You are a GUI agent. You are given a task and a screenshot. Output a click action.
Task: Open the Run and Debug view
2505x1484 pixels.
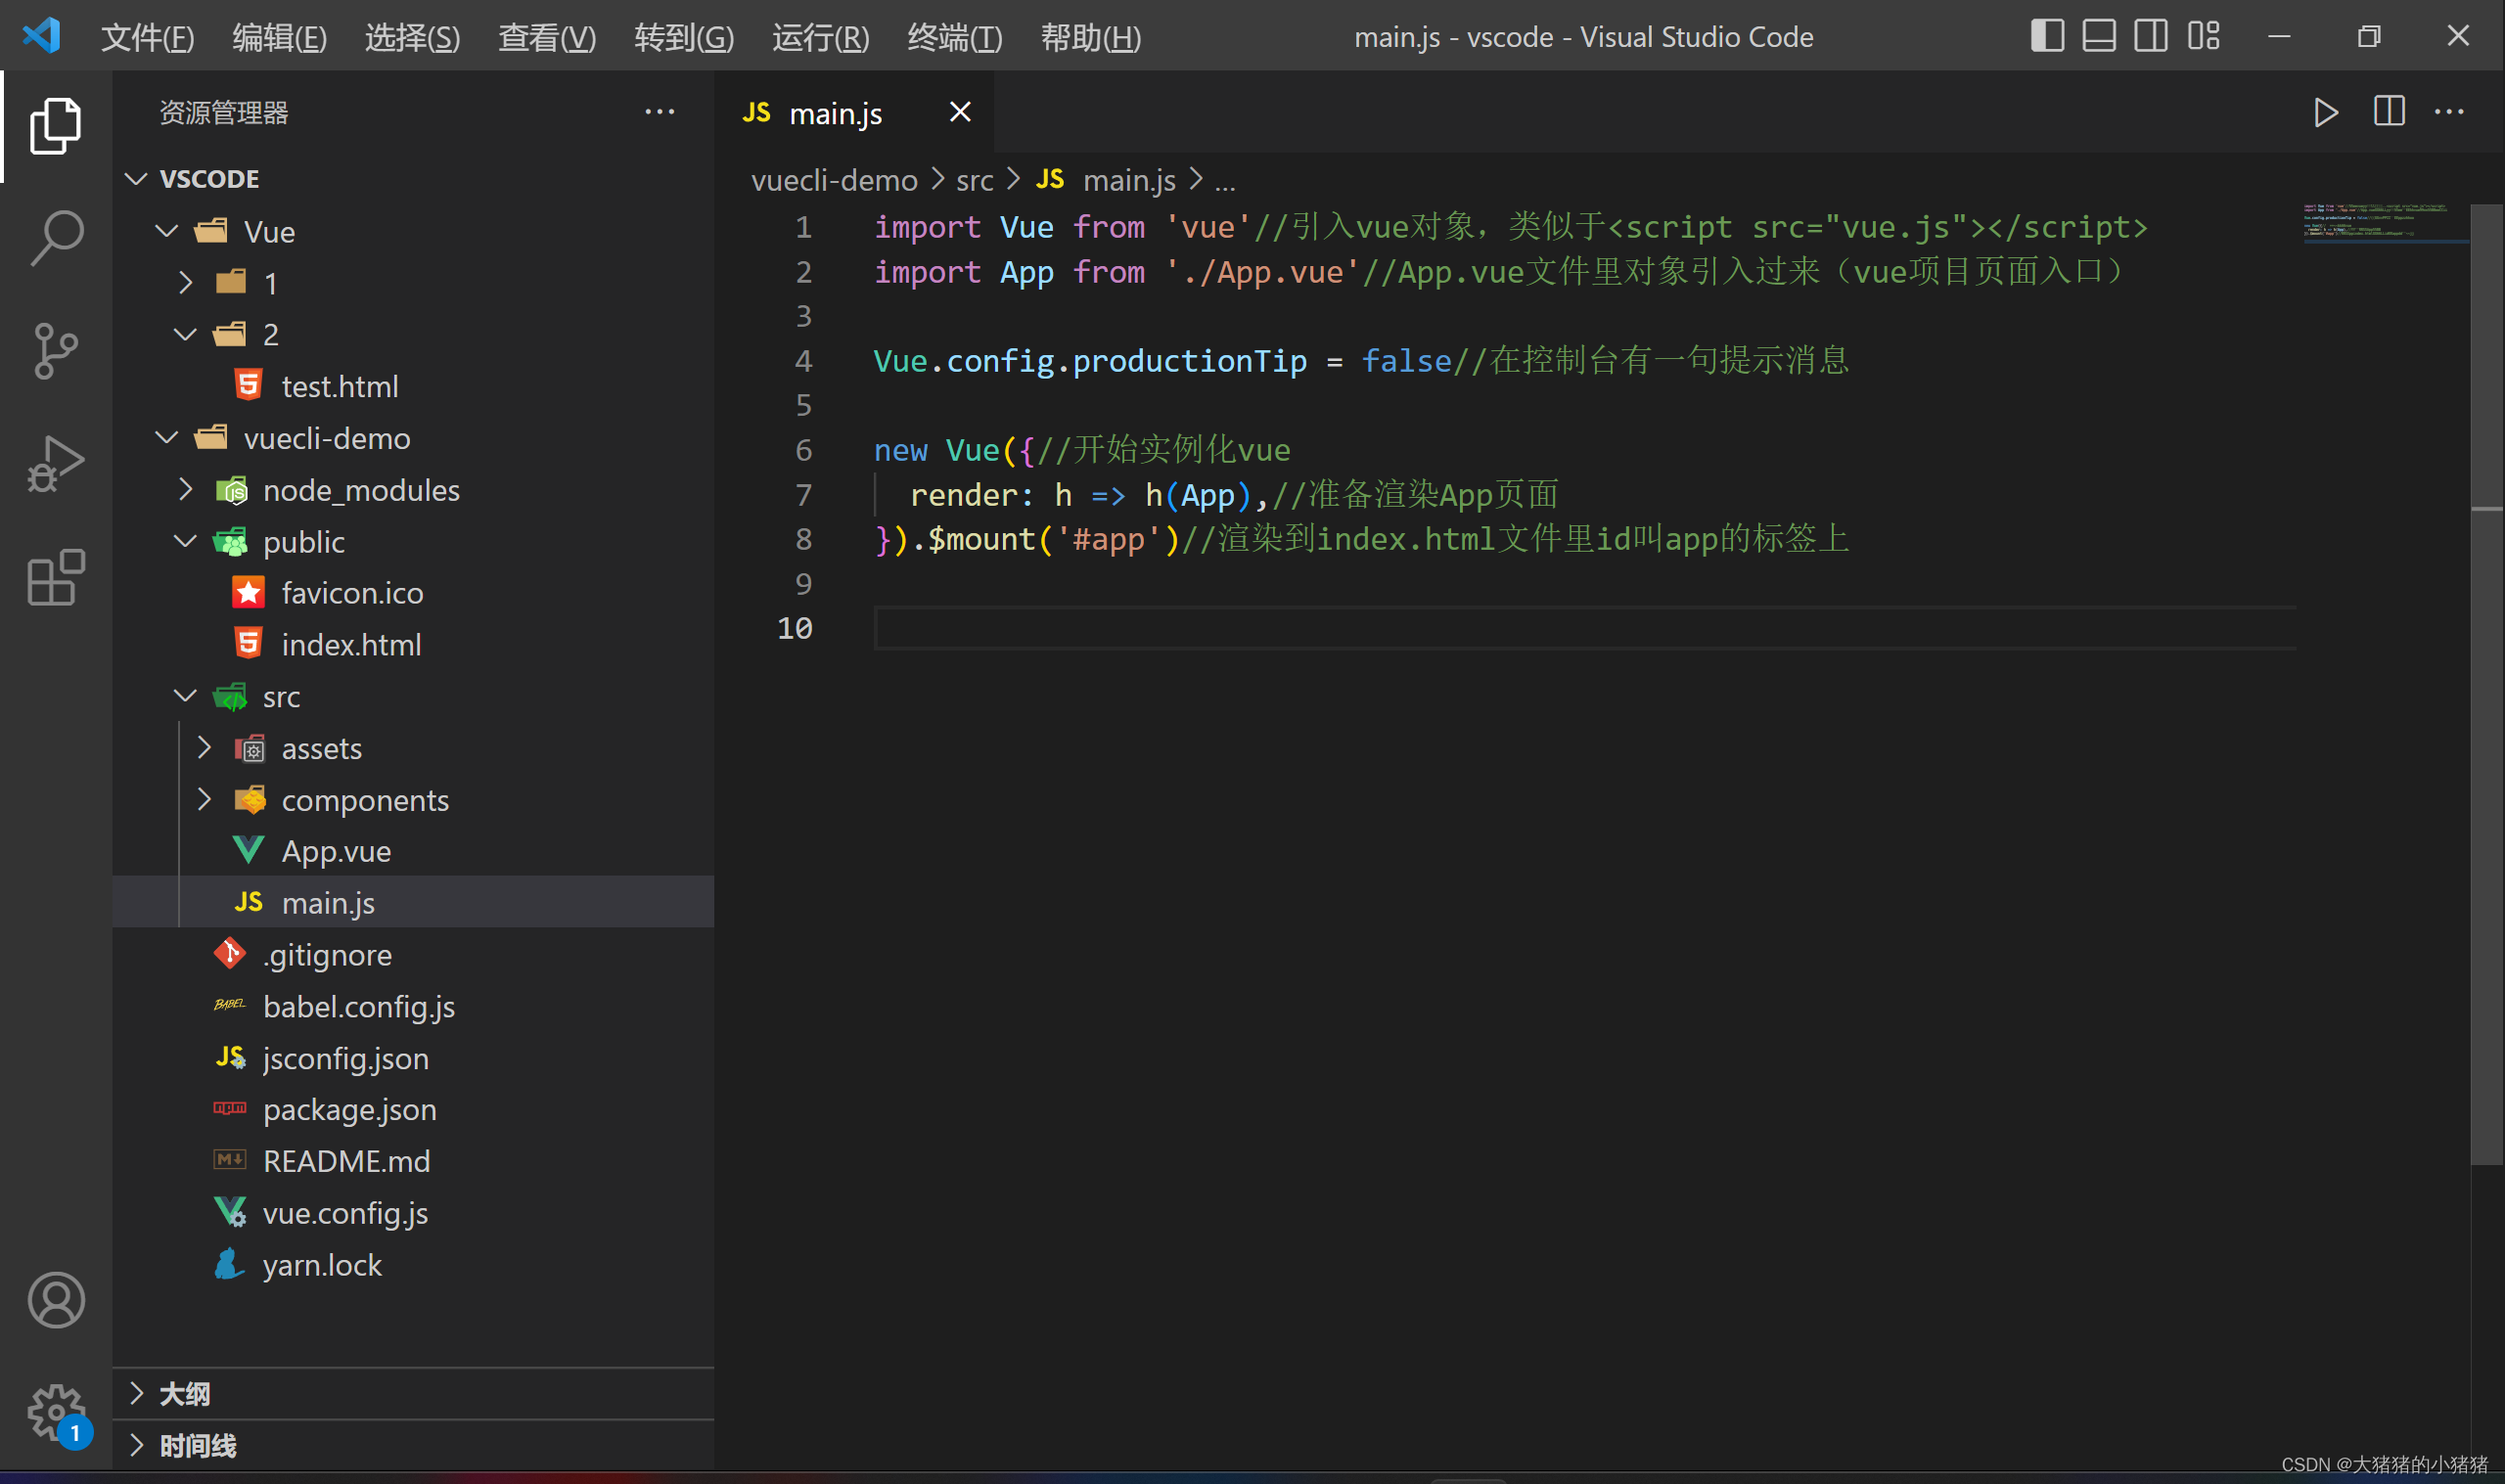[x=56, y=464]
